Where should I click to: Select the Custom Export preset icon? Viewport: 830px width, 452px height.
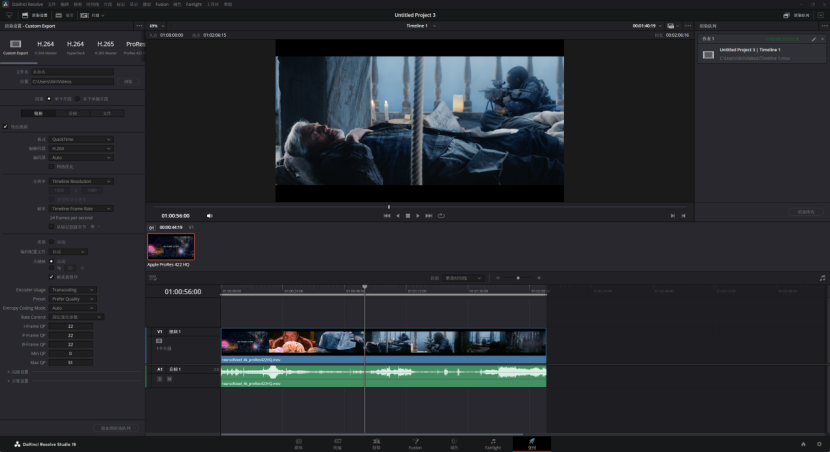click(x=15, y=44)
